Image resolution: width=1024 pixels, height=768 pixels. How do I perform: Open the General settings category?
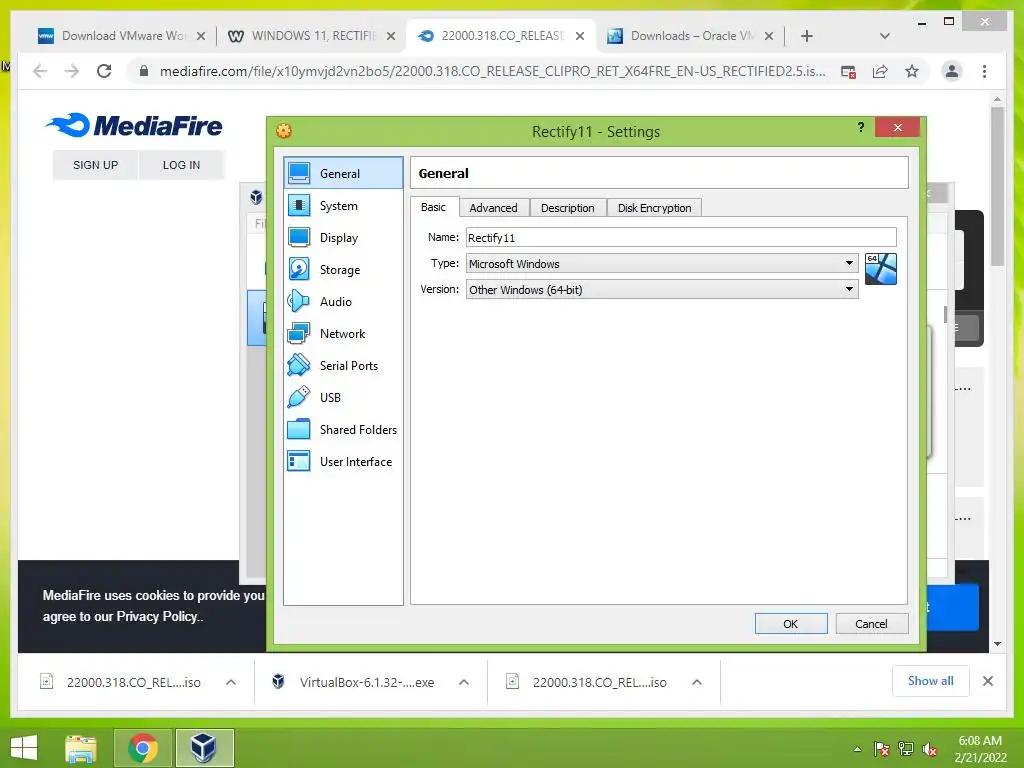pyautogui.click(x=343, y=173)
